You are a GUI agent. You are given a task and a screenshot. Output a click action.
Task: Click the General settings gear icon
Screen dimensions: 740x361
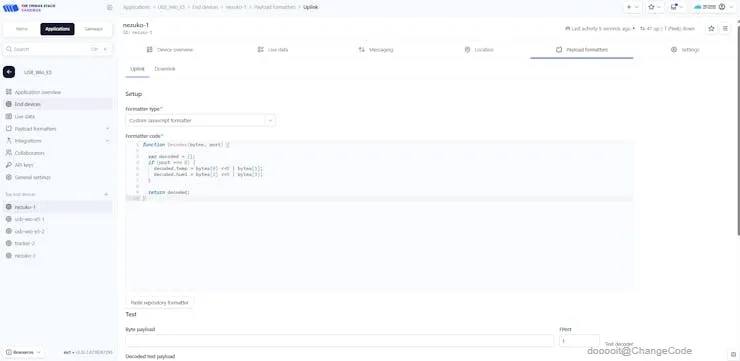(8, 177)
